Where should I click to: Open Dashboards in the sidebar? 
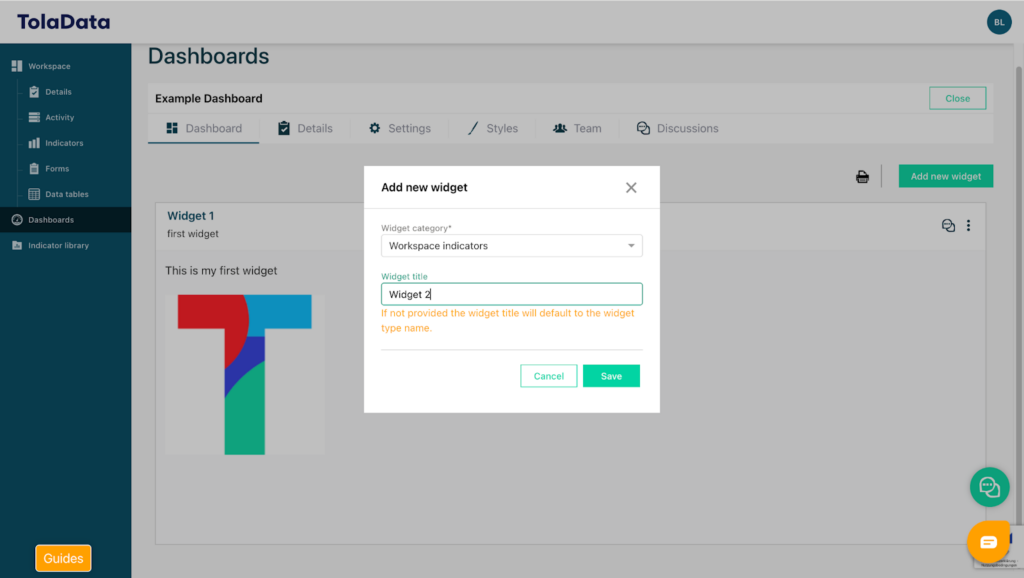point(51,220)
